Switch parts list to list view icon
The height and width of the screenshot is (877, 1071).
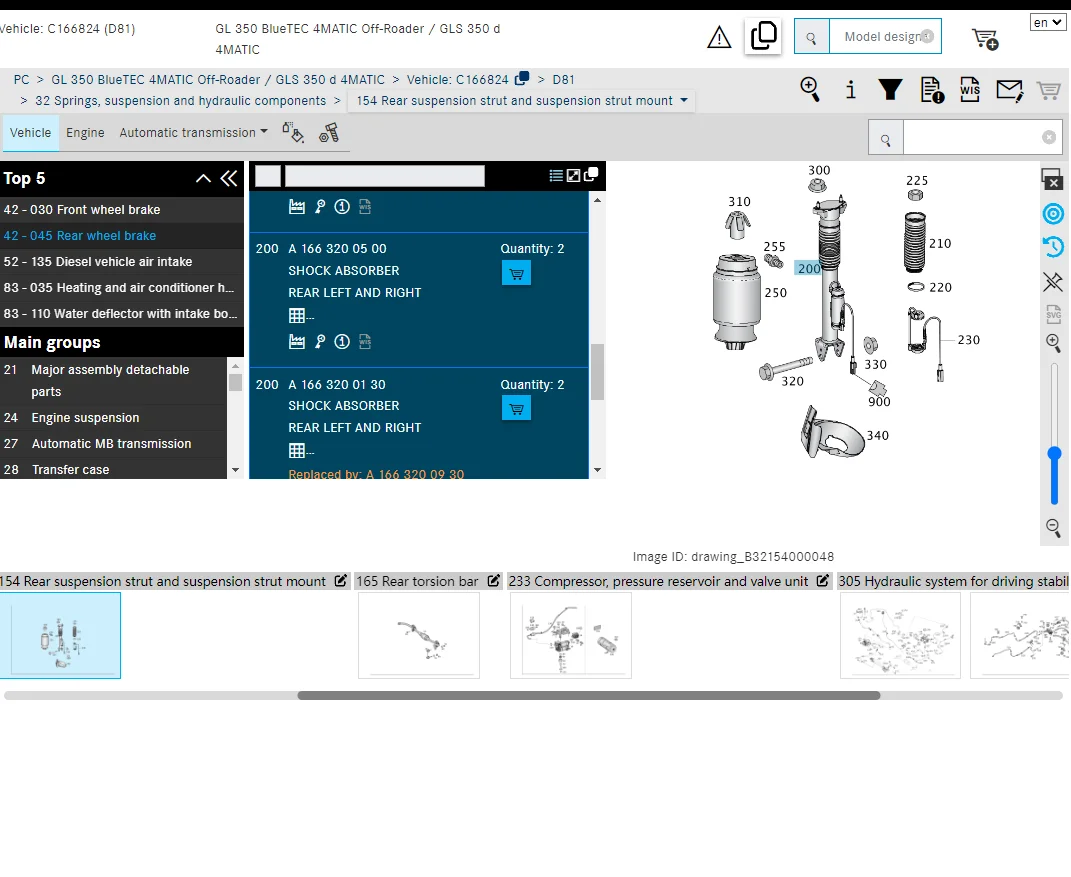pyautogui.click(x=556, y=176)
